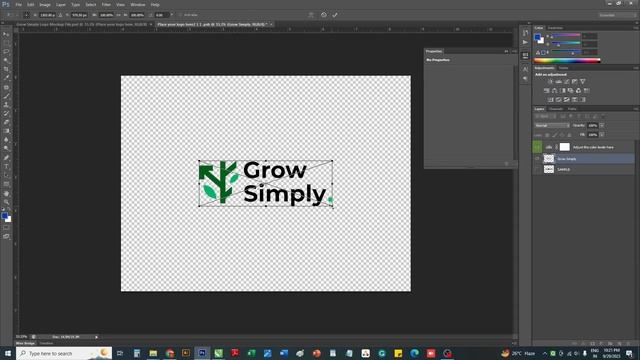
Task: Select the Eraser tool
Action: 6,122
